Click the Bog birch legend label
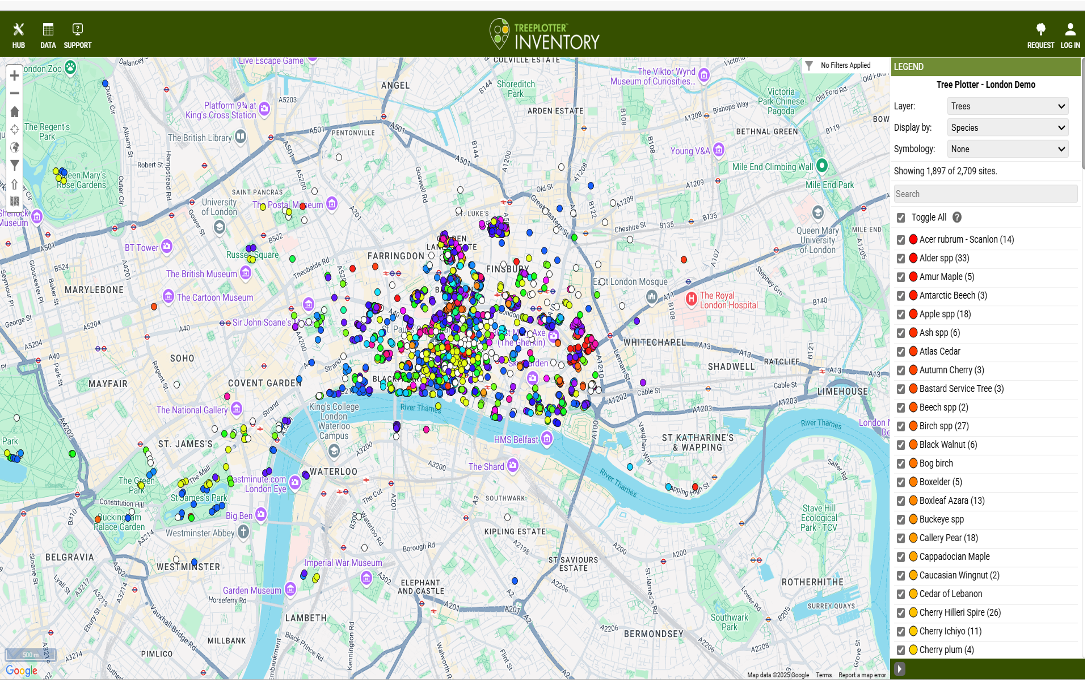 936,464
